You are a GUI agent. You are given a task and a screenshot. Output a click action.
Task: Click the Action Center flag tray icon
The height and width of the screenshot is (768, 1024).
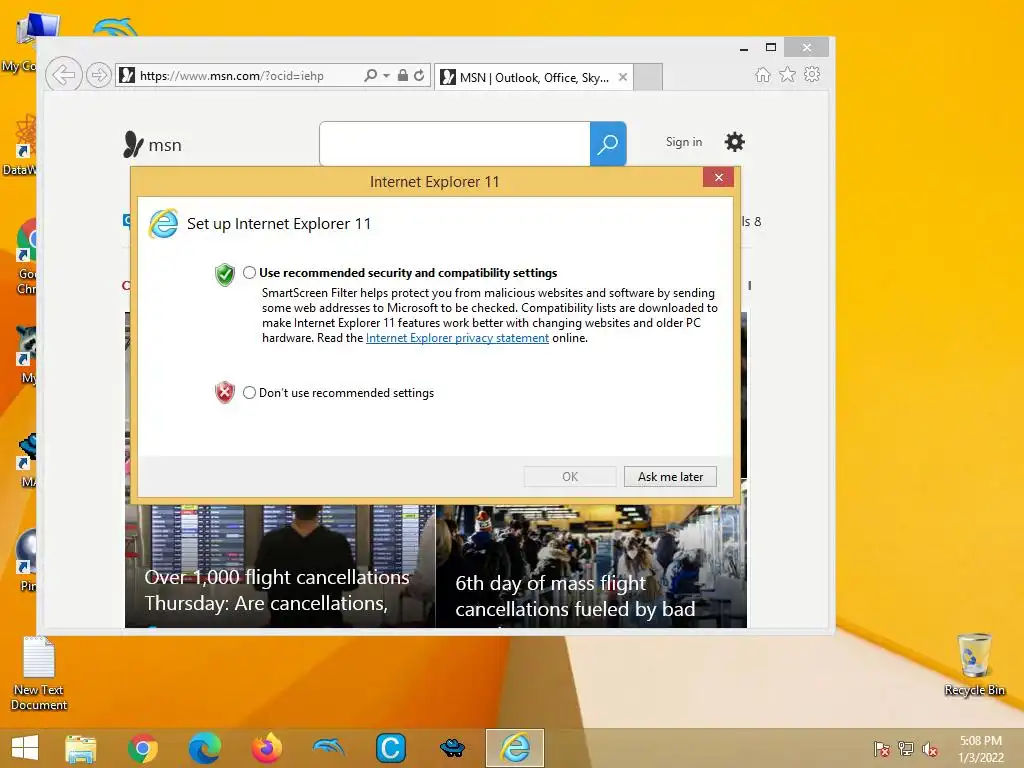click(x=881, y=748)
